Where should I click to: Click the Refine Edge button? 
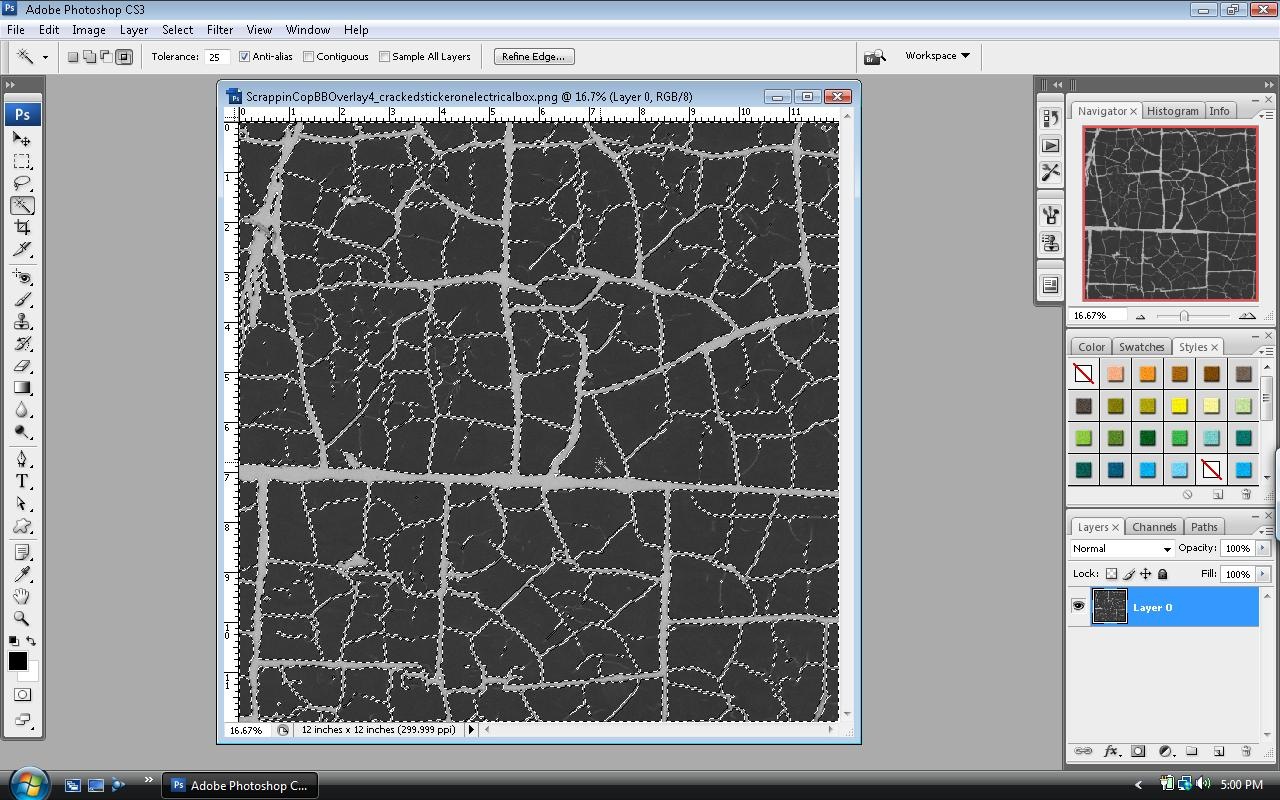[x=533, y=57]
